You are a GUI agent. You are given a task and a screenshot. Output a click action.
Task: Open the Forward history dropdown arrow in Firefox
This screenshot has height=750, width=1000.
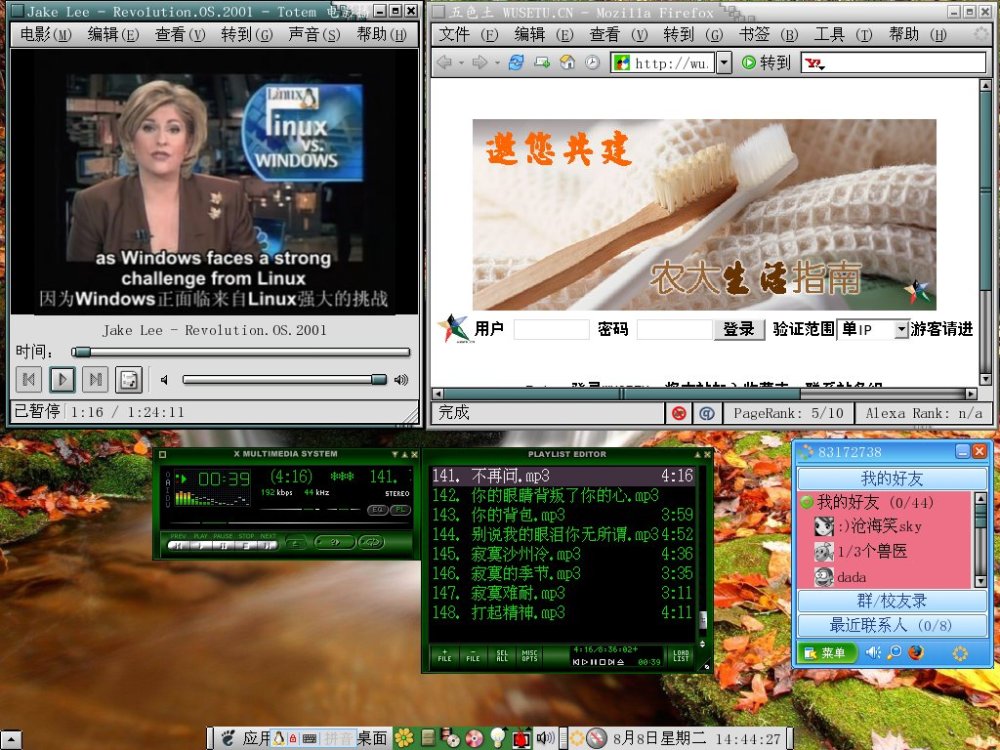point(497,63)
